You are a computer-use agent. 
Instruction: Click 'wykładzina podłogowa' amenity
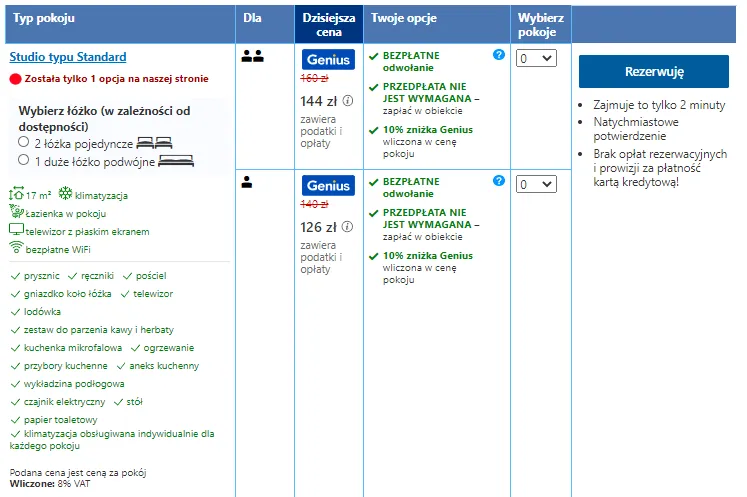point(74,384)
